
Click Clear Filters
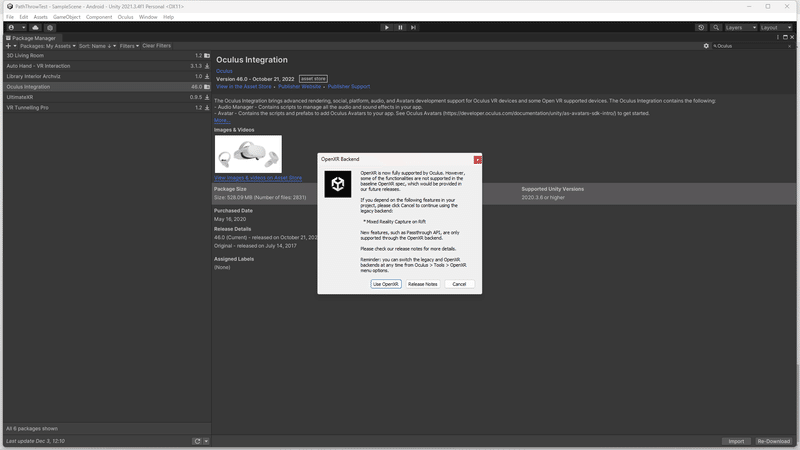pos(157,46)
